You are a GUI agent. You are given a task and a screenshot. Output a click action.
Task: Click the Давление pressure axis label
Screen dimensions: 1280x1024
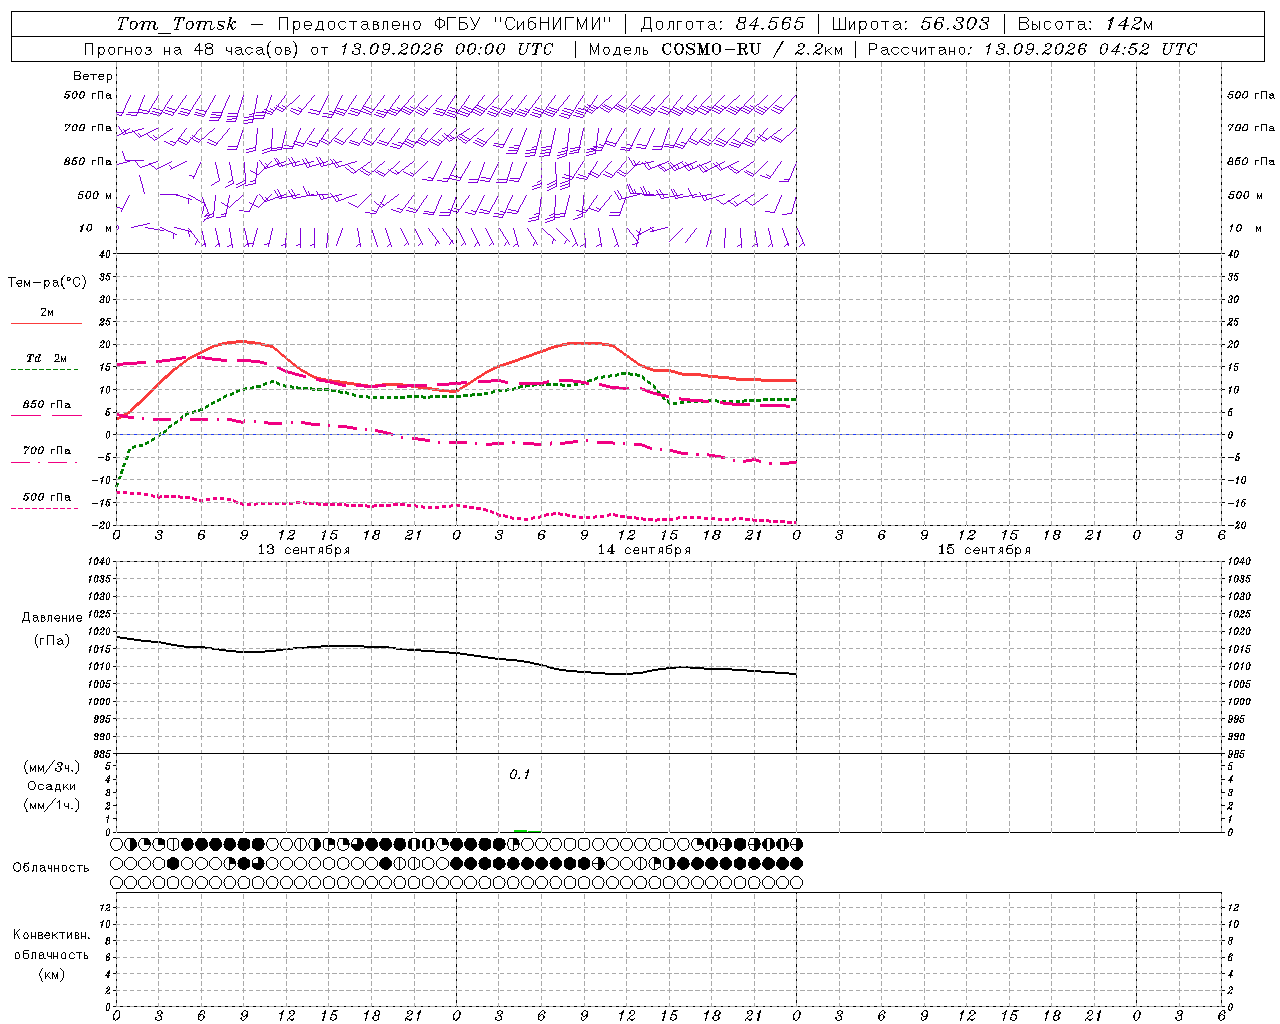tap(52, 618)
